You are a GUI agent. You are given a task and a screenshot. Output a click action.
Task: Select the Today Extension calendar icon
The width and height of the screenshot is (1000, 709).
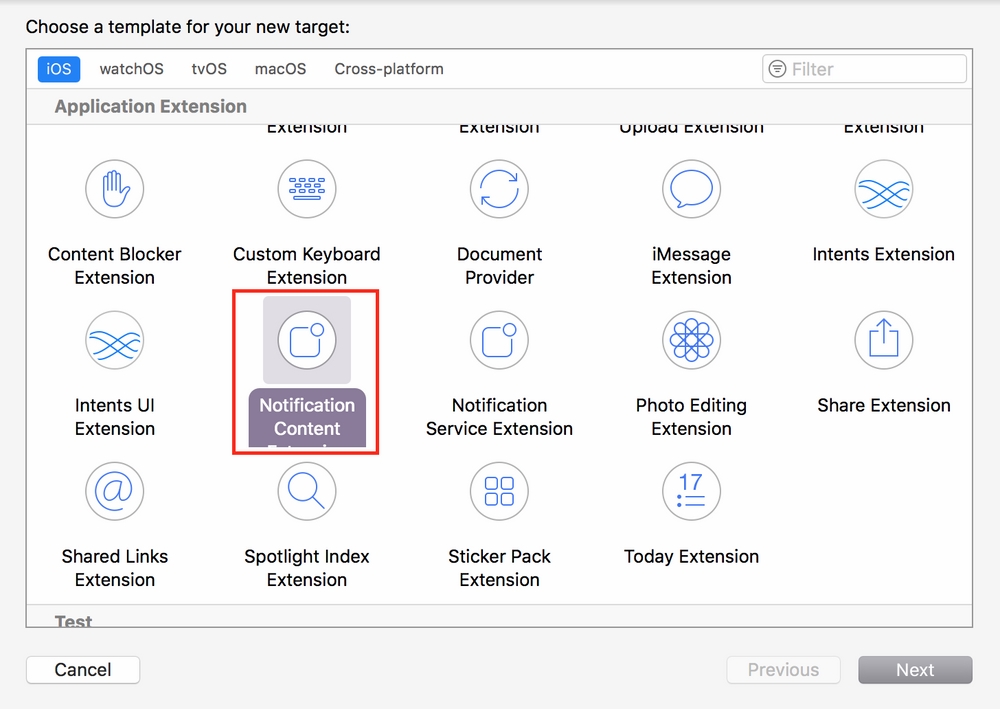coord(691,491)
